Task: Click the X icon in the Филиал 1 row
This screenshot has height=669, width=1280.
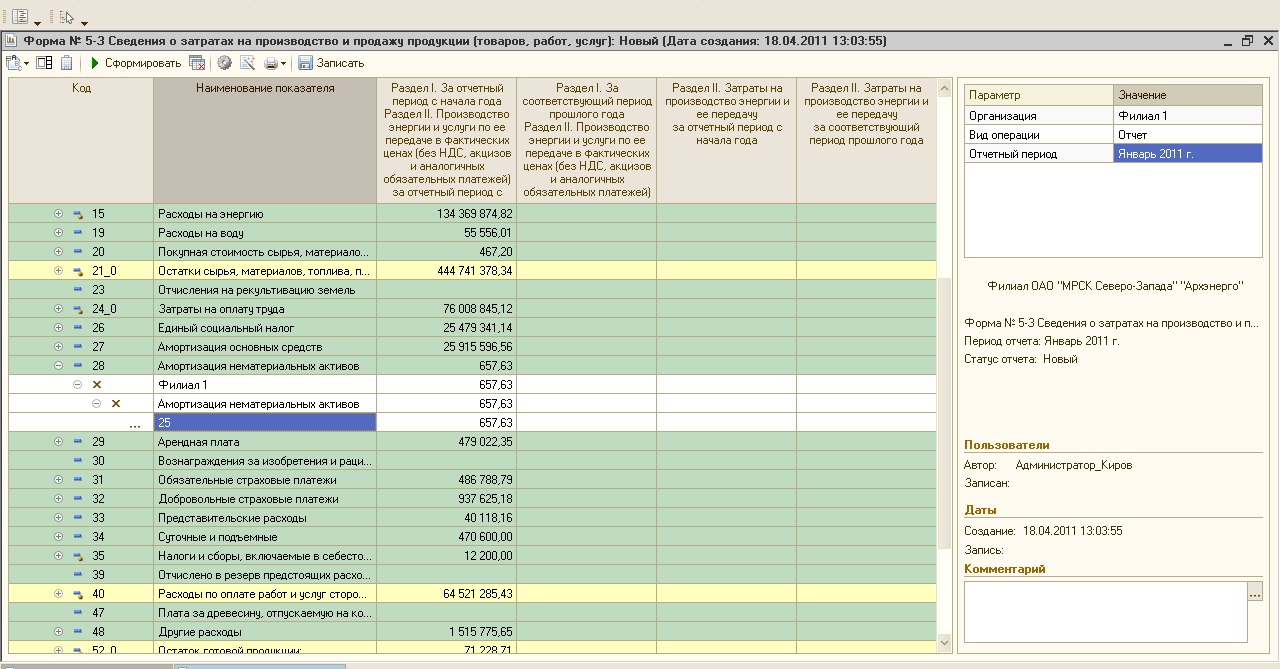Action: [97, 385]
